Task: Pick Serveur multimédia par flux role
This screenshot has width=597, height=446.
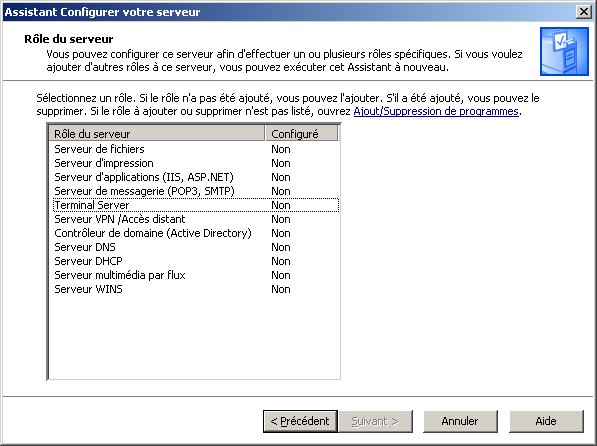Action: [195, 275]
